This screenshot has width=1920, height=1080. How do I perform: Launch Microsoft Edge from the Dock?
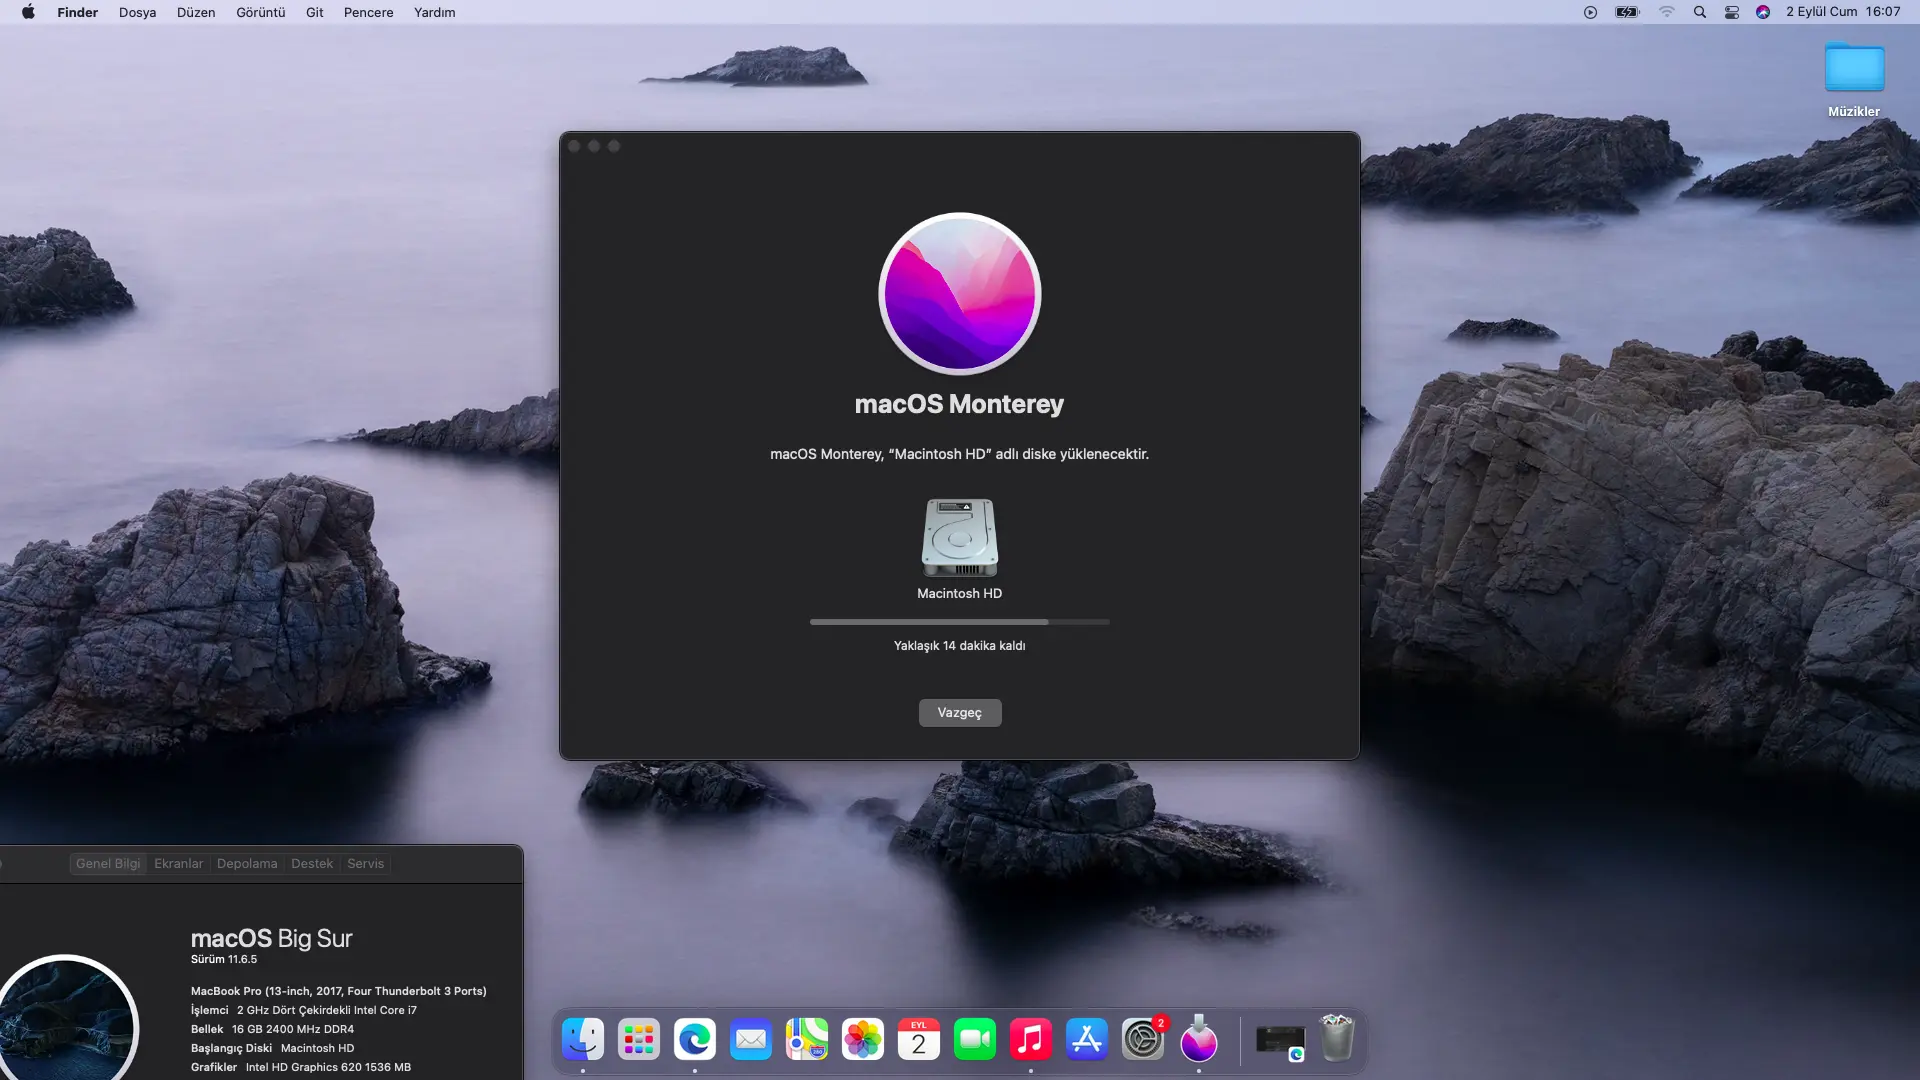click(695, 1040)
